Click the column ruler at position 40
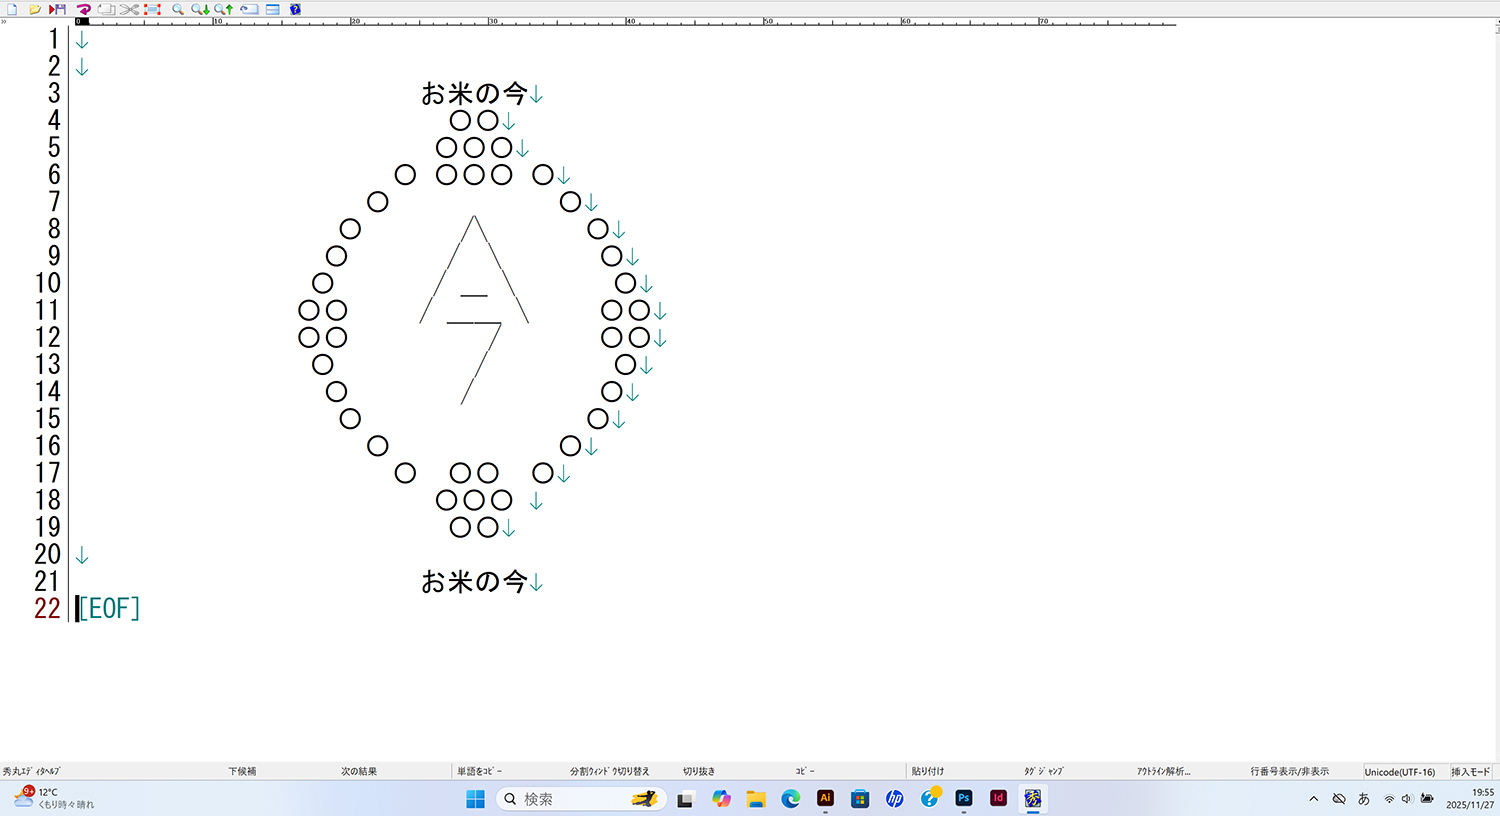The width and height of the screenshot is (1500, 816). tap(630, 21)
